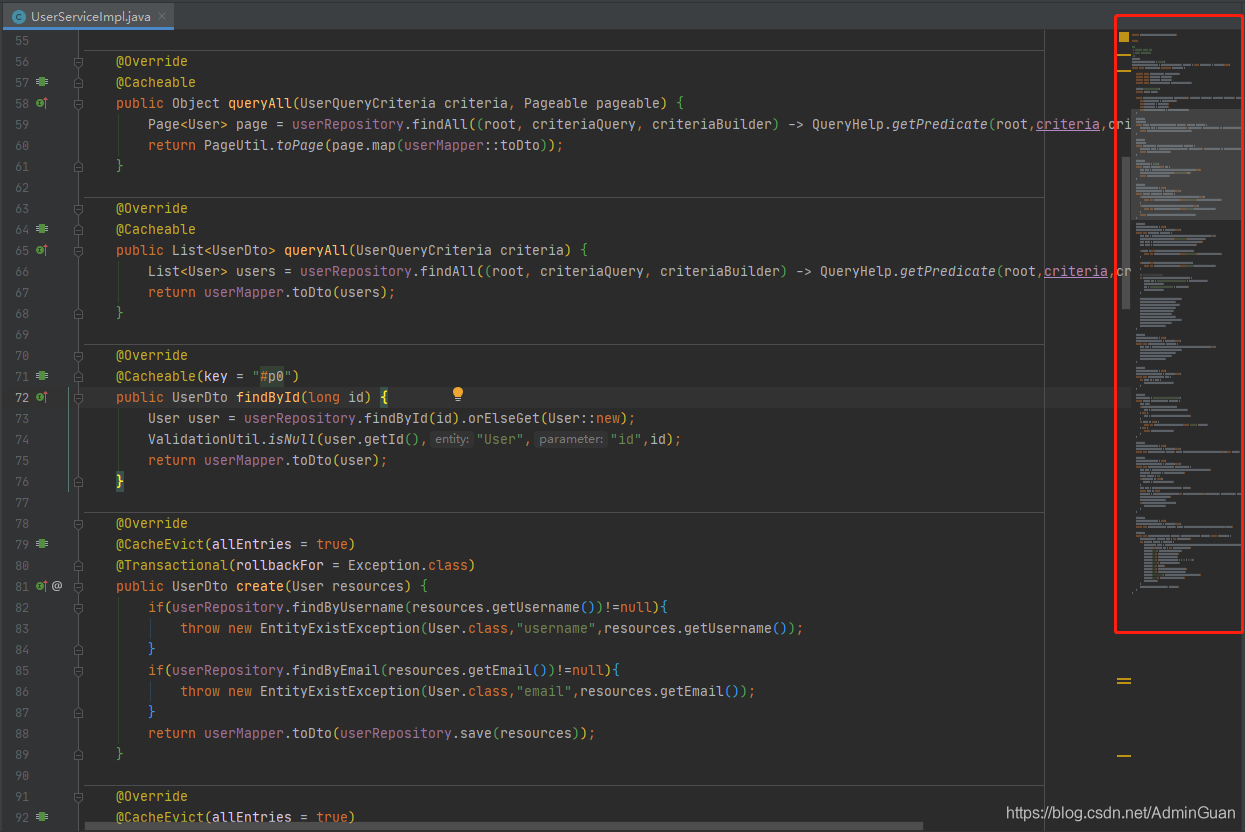Viewport: 1245px width, 832px height.
Task: Click the underlined criteria argument on line 58
Action: (1068, 124)
